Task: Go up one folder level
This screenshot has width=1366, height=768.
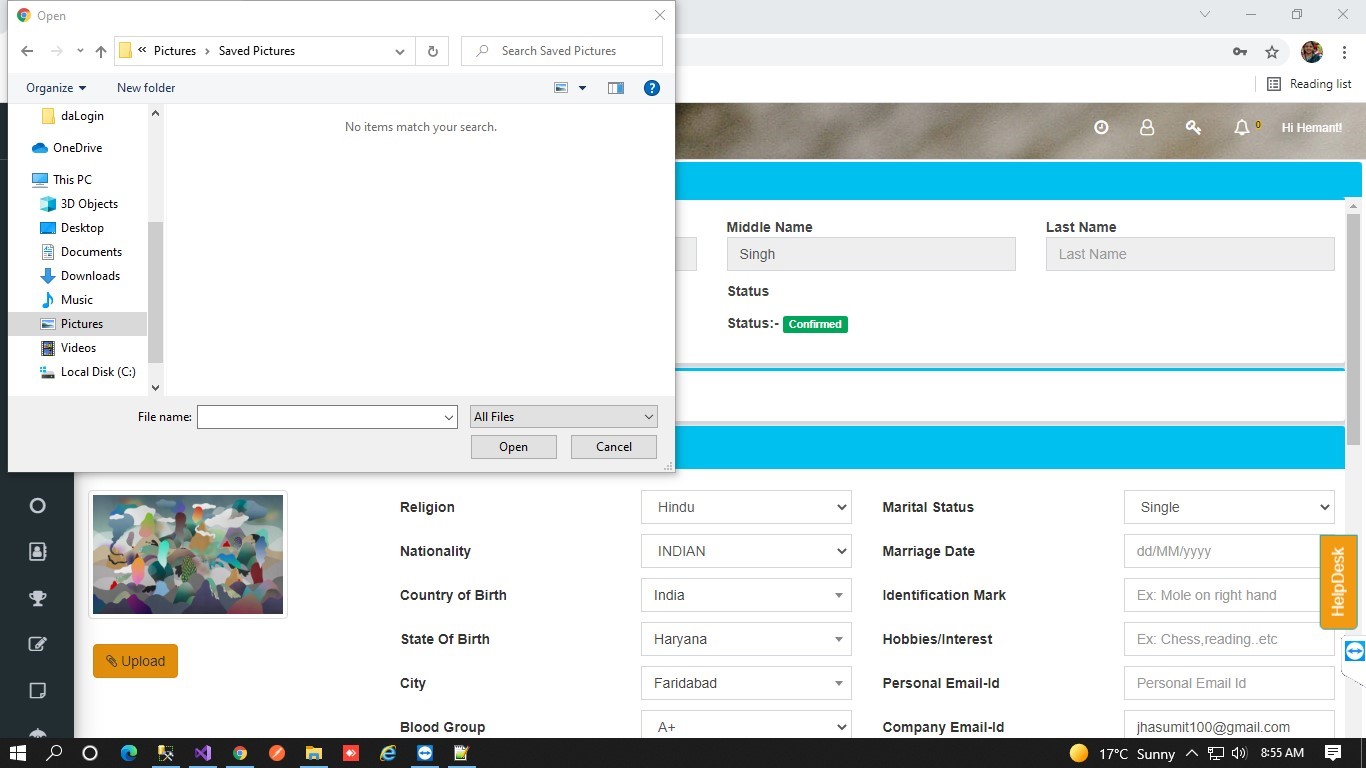Action: [x=101, y=51]
